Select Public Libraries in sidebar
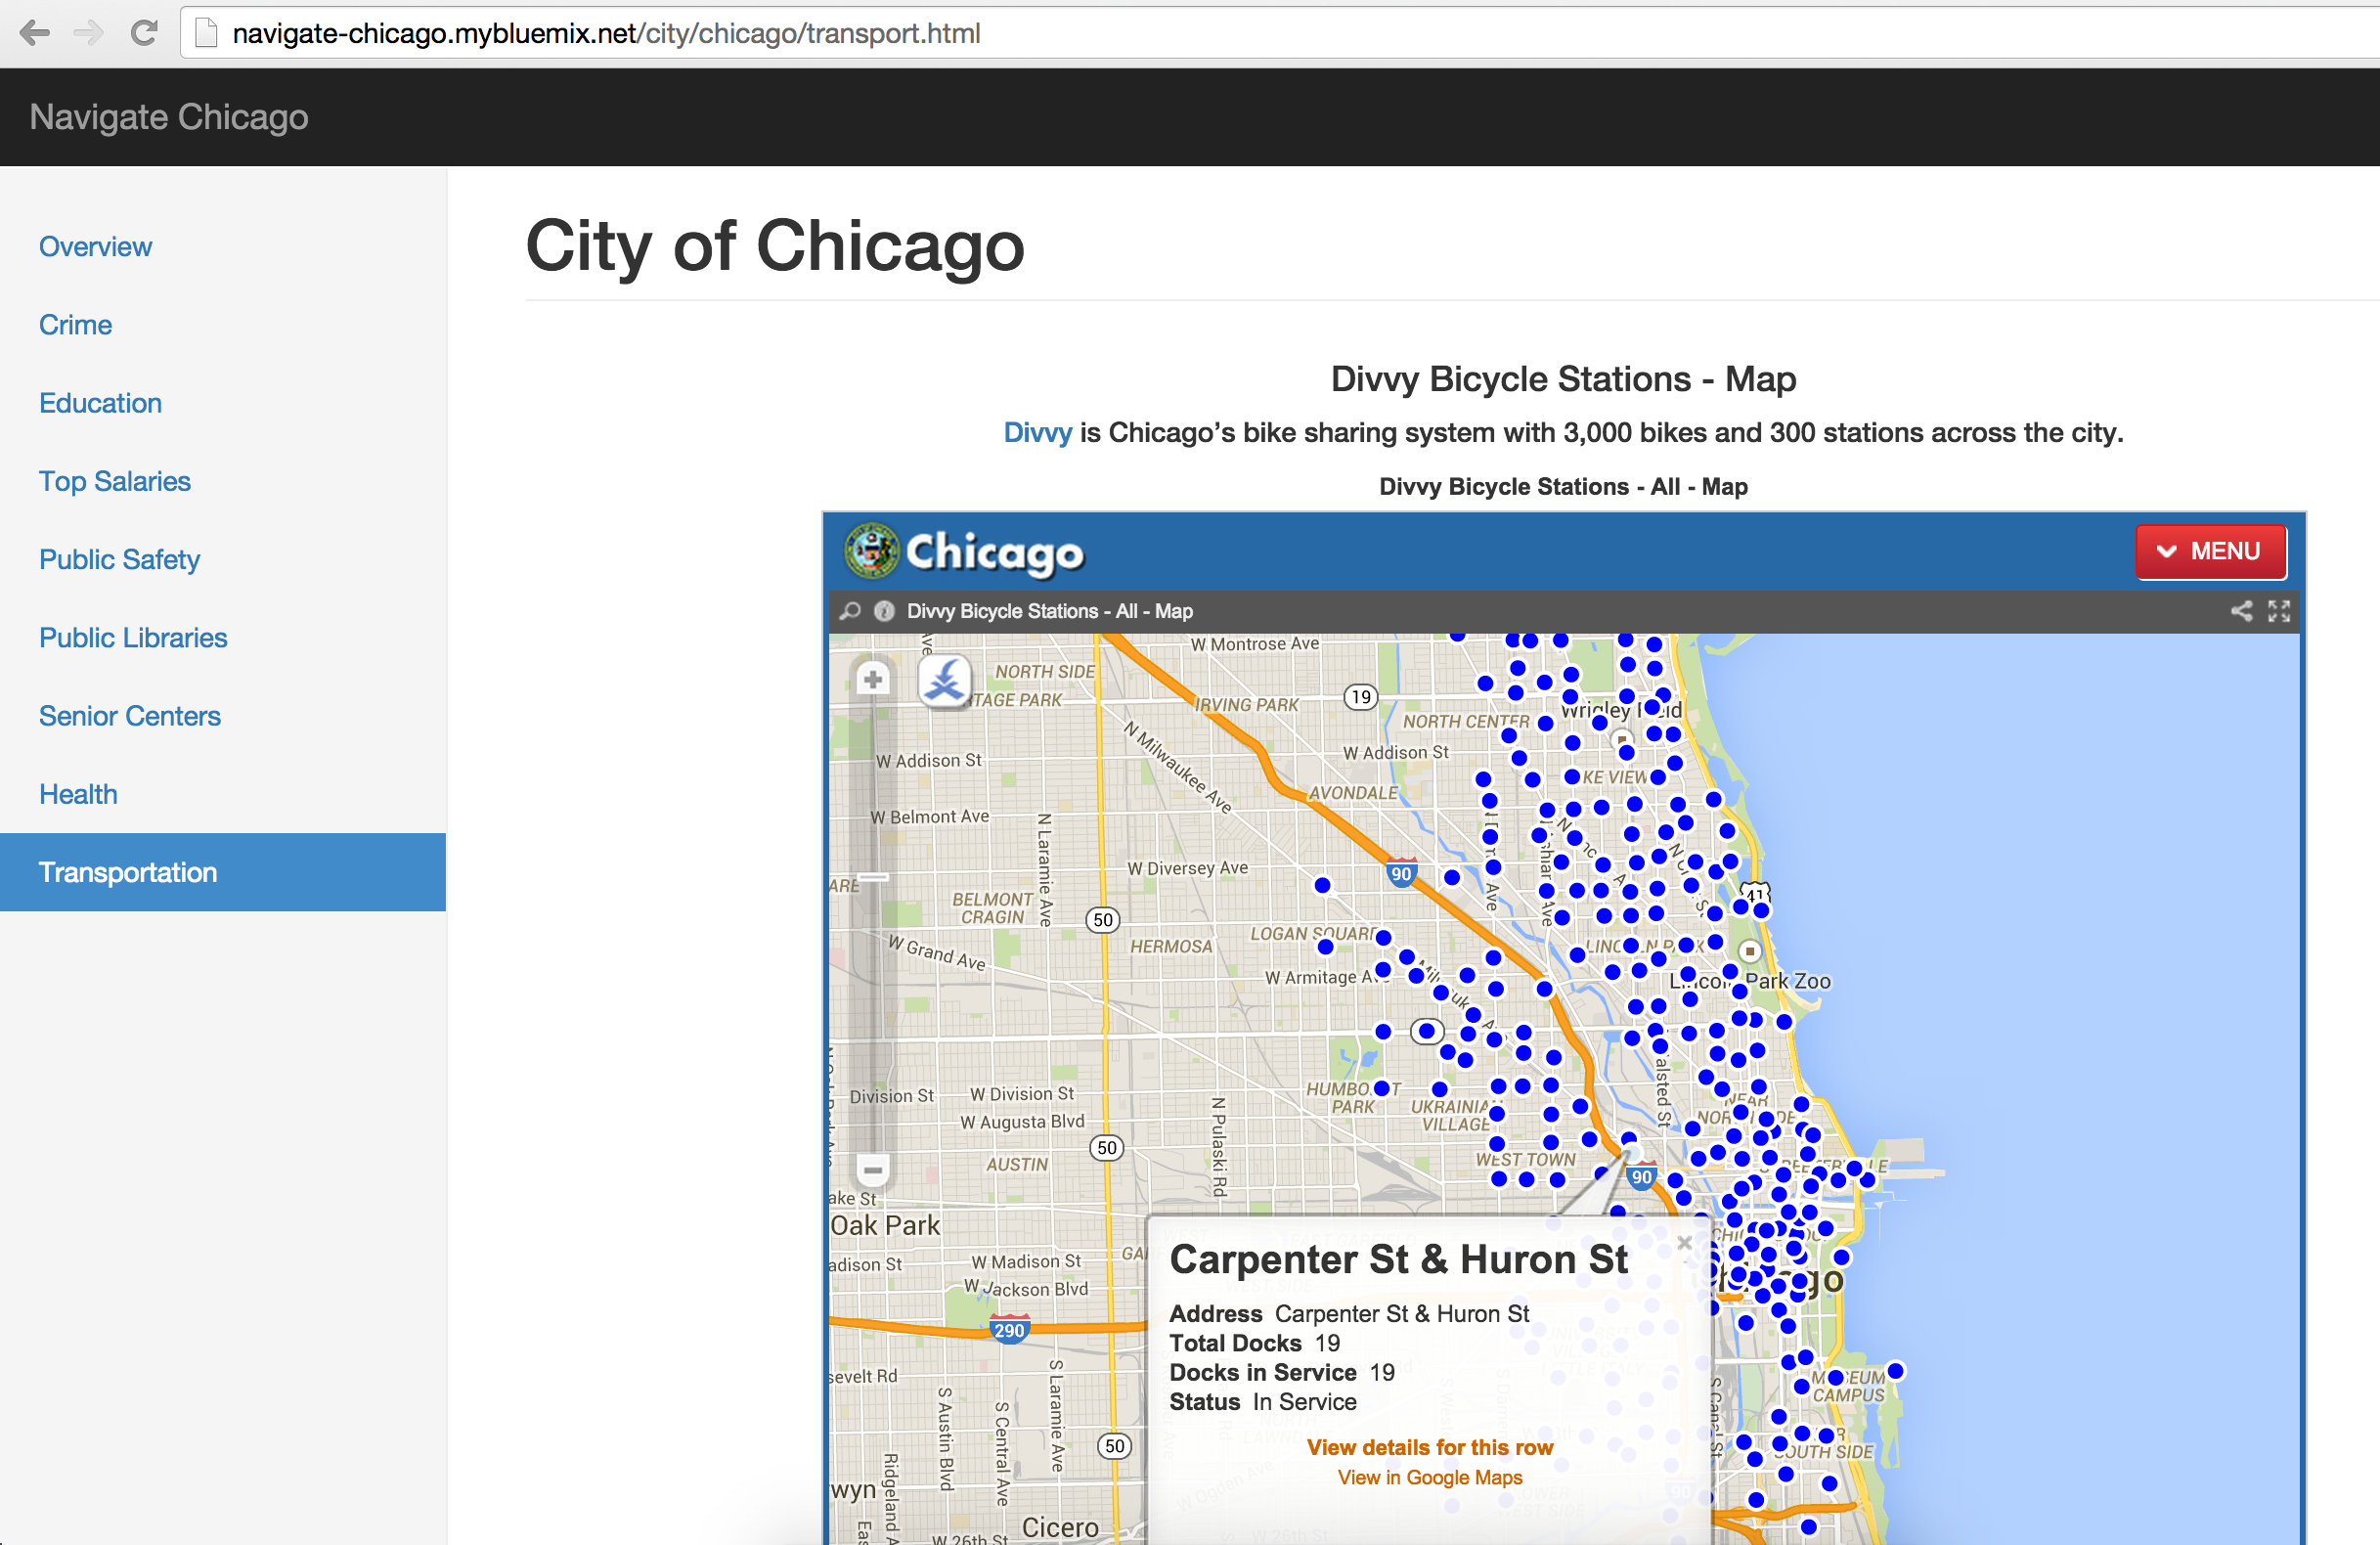Image resolution: width=2380 pixels, height=1545 pixels. pos(133,638)
